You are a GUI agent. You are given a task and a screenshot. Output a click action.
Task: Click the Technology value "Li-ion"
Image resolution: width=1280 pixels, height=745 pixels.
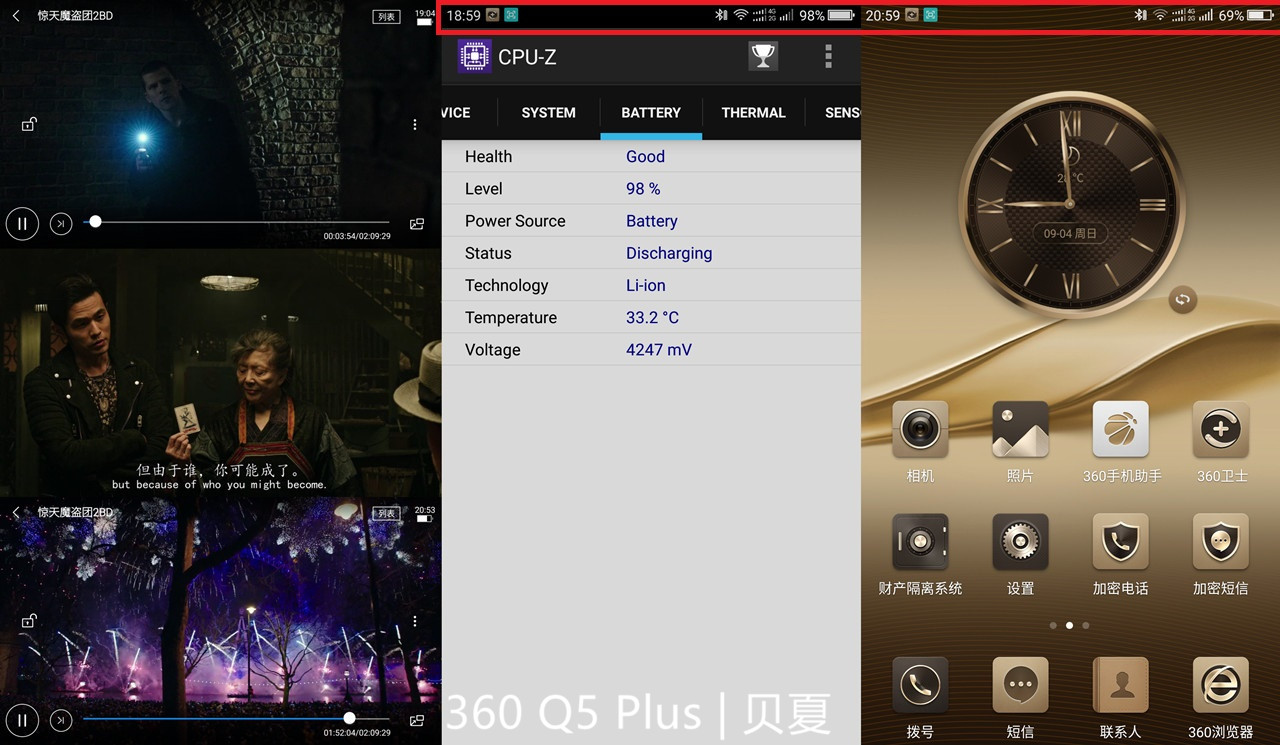point(645,285)
